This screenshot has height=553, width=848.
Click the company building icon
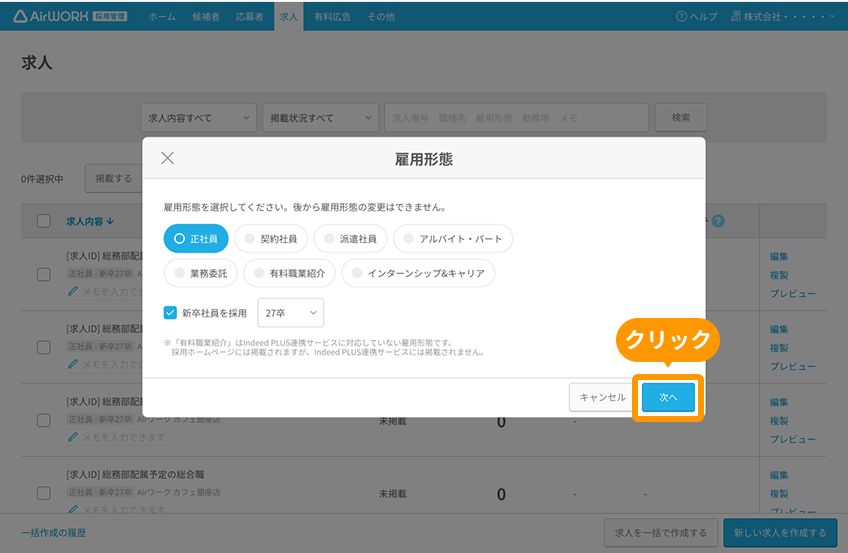(x=736, y=17)
